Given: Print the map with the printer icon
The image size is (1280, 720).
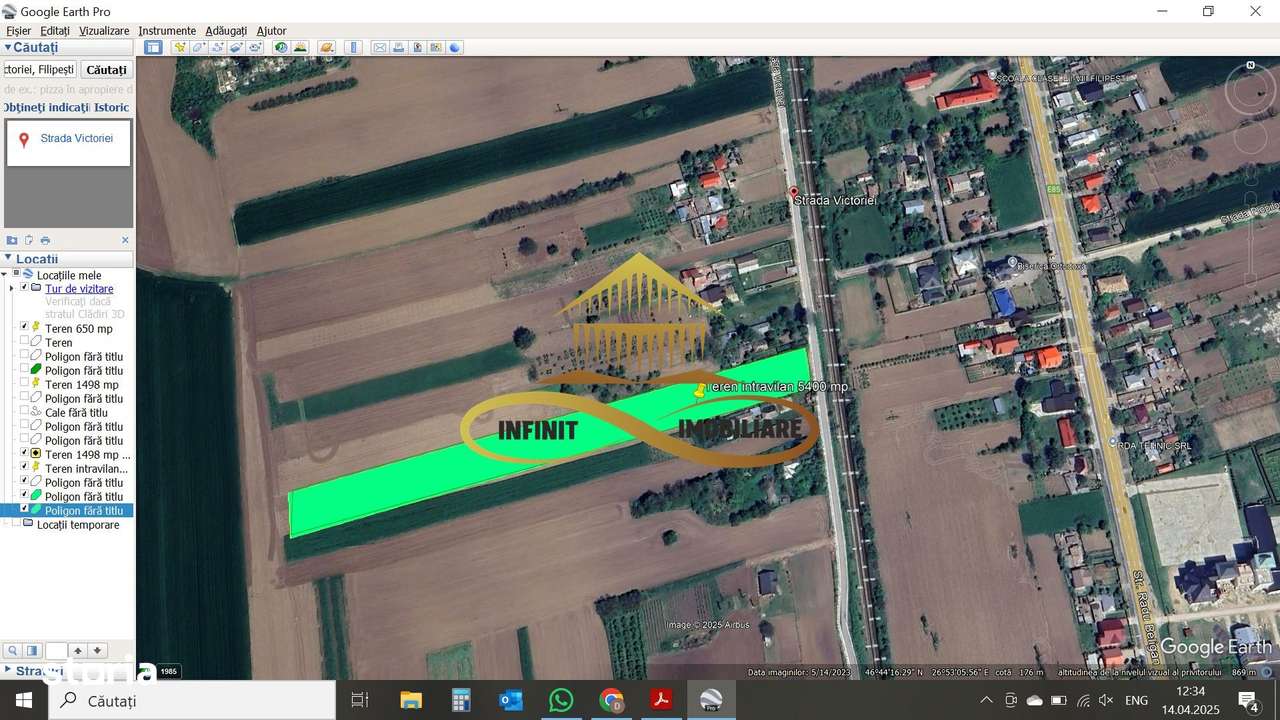Looking at the screenshot, I should click(399, 46).
